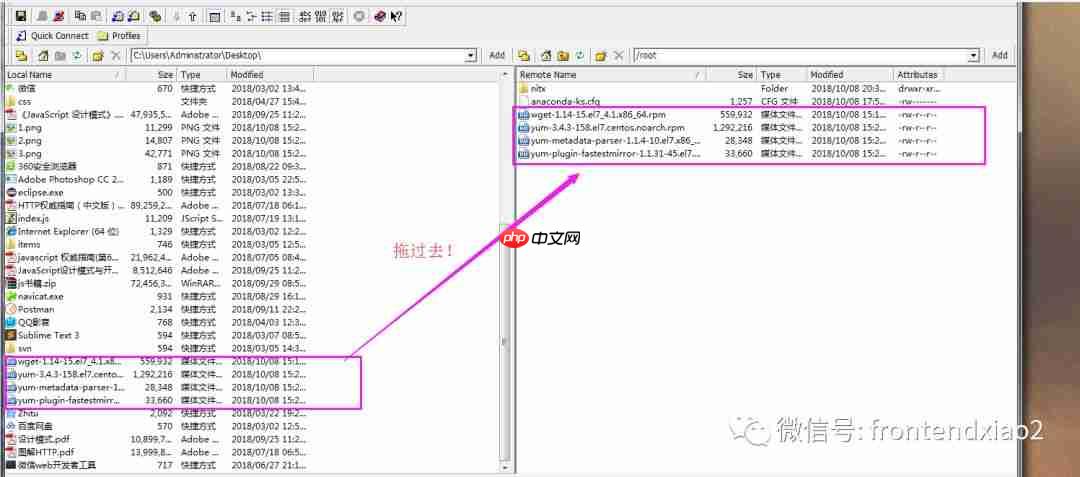Select yum-3.4.3-158.el7.centos.noarch.rpm in remote pane

pyautogui.click(x=601, y=127)
